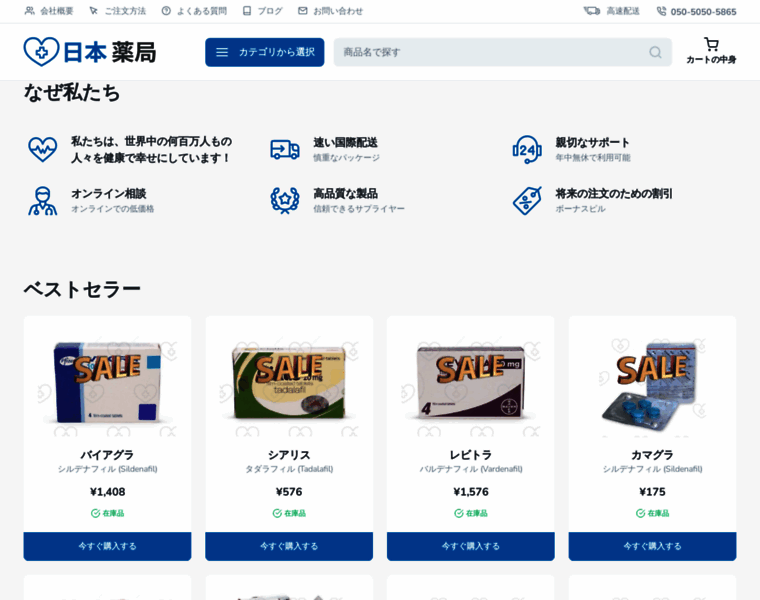760x600 pixels.
Task: Click the カートの中身 label
Action: tap(711, 60)
